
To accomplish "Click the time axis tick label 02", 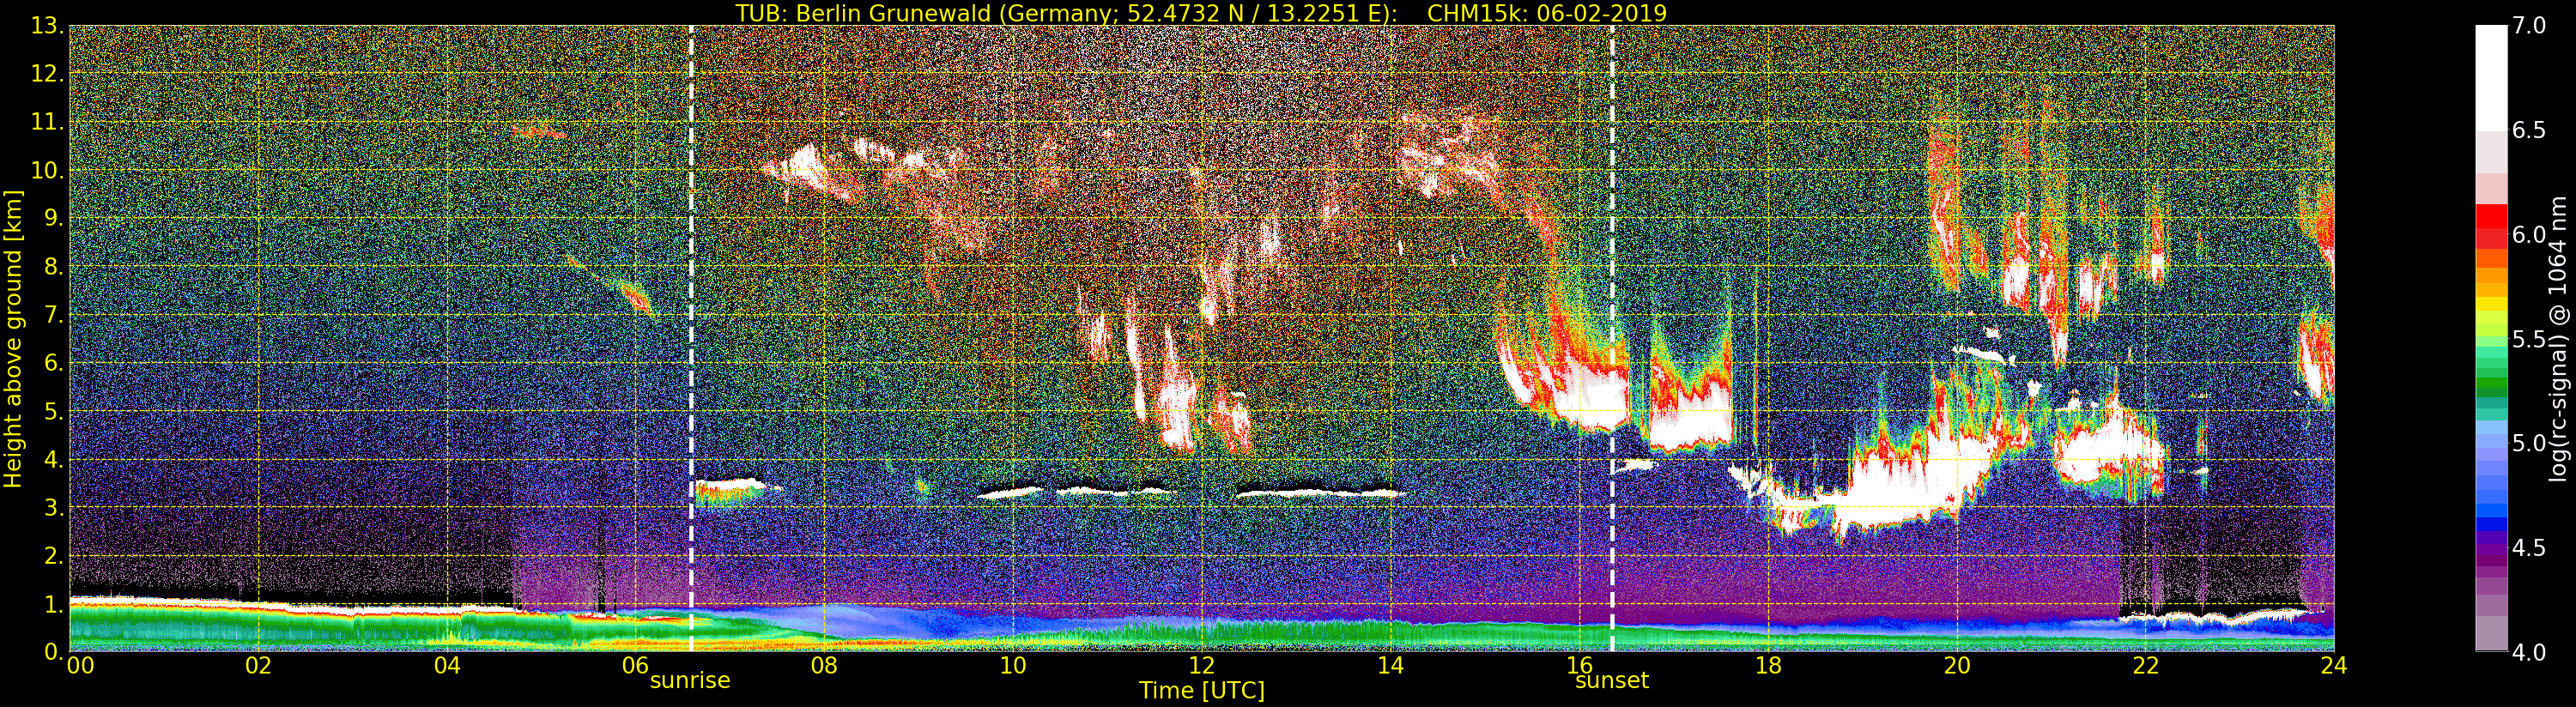I will coord(258,666).
